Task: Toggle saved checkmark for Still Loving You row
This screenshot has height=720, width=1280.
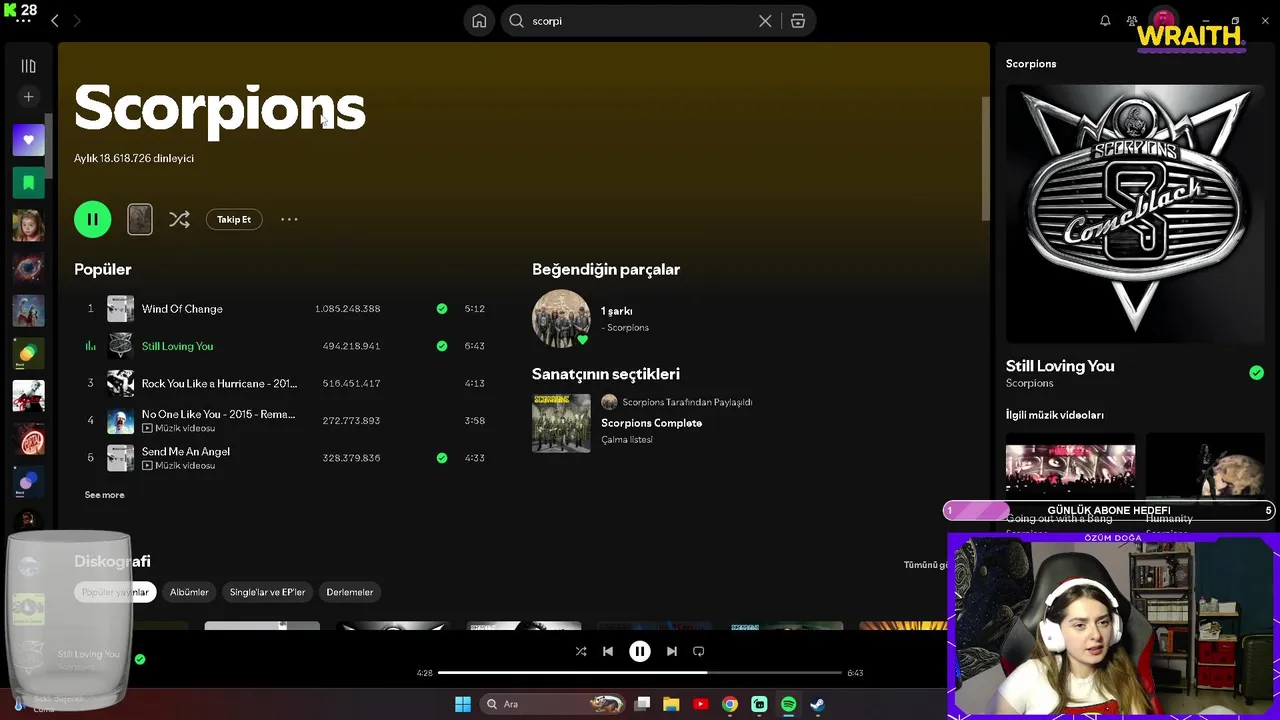Action: pyautogui.click(x=442, y=346)
